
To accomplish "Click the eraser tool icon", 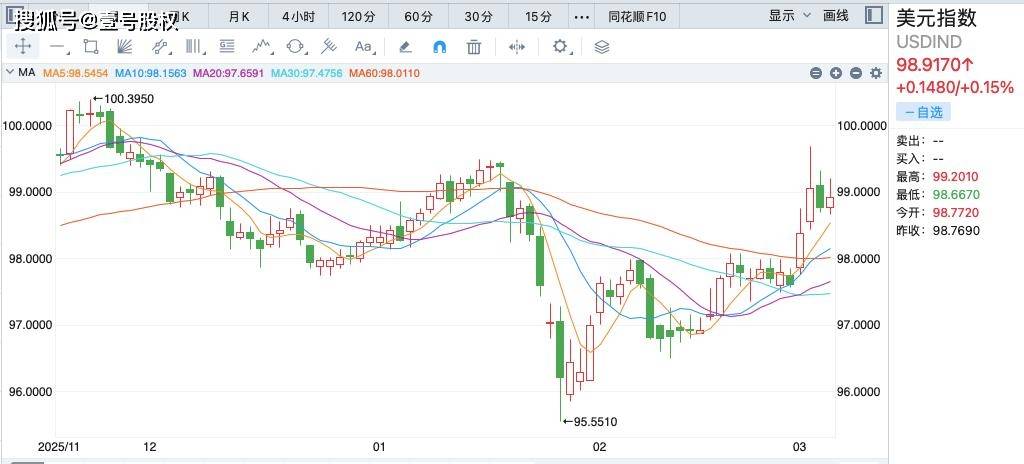I will point(405,46).
